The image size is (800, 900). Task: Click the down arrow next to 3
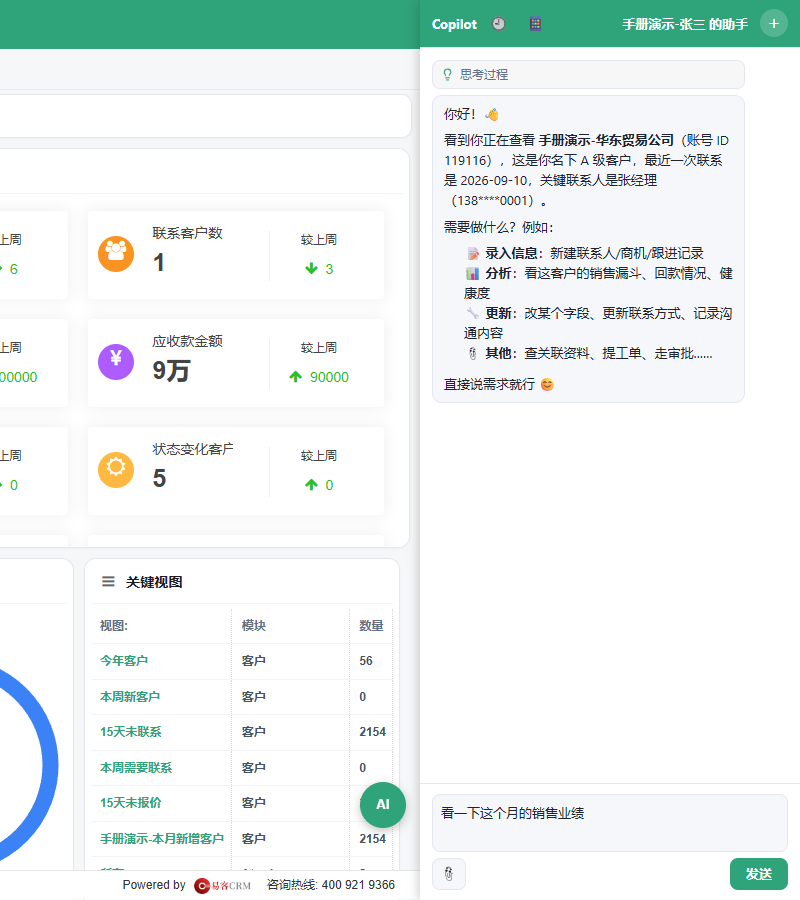coord(311,269)
